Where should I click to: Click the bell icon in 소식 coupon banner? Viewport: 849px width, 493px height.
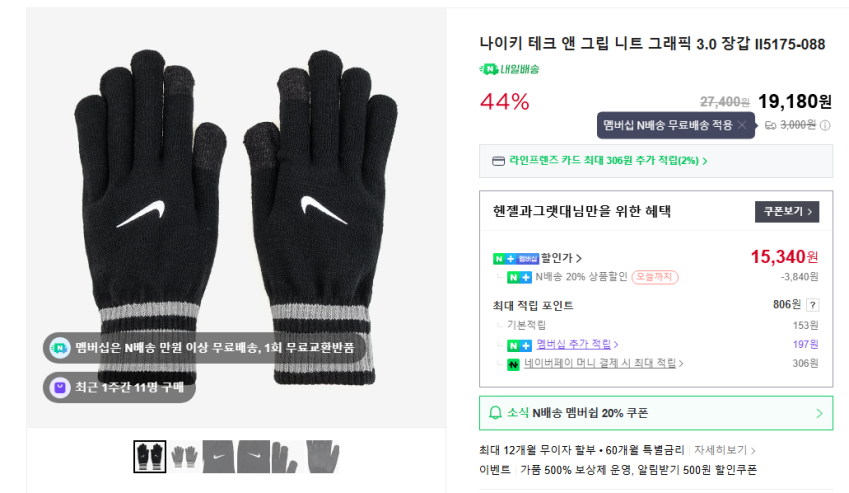495,412
